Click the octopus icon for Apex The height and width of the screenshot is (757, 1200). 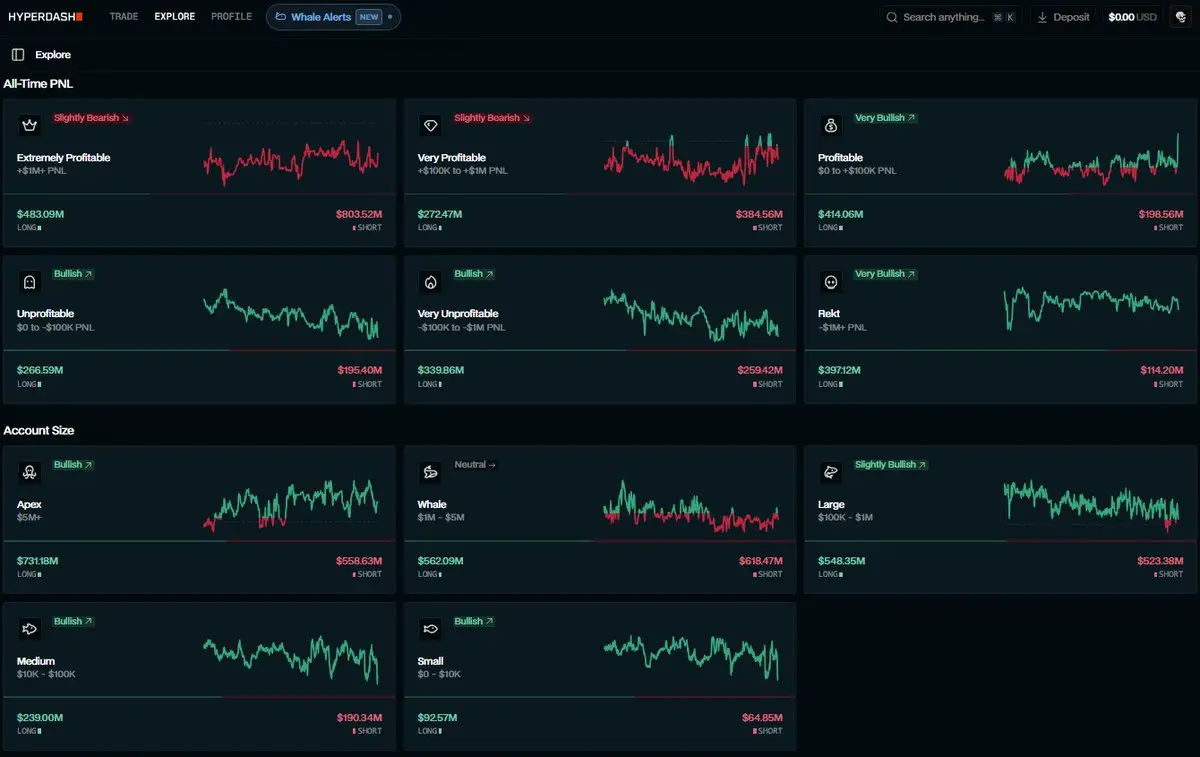tap(29, 473)
